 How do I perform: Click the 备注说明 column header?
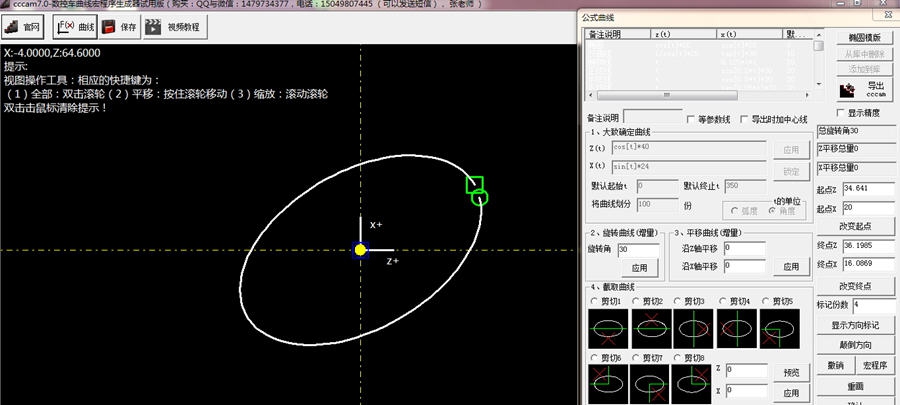pos(618,34)
